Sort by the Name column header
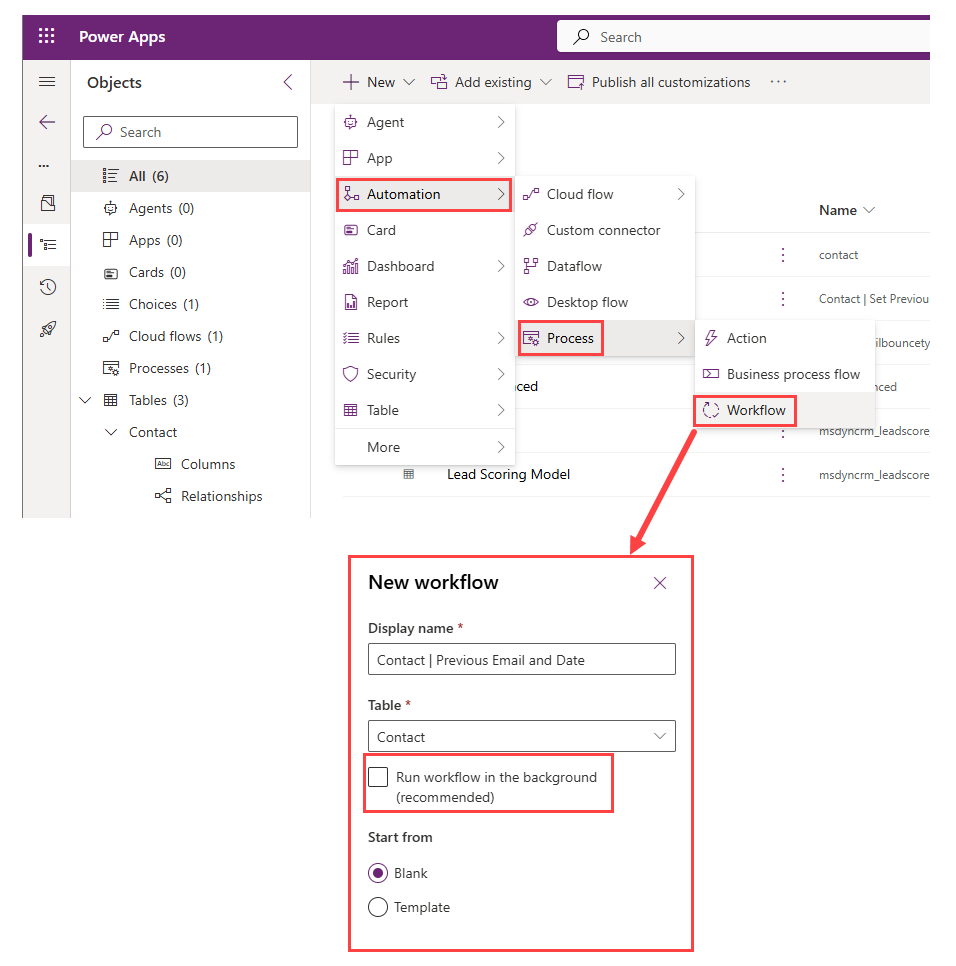956x966 pixels. [x=846, y=210]
